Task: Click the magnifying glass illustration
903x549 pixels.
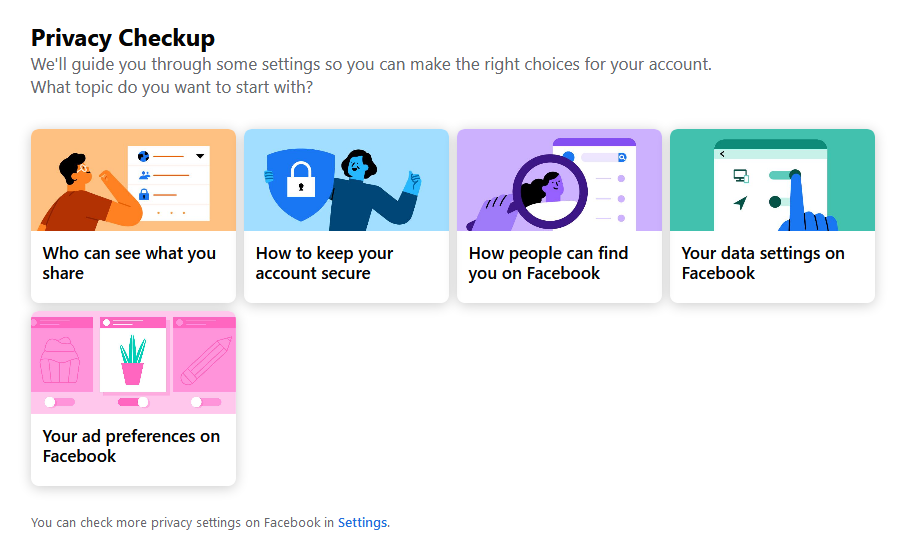Action: [549, 191]
